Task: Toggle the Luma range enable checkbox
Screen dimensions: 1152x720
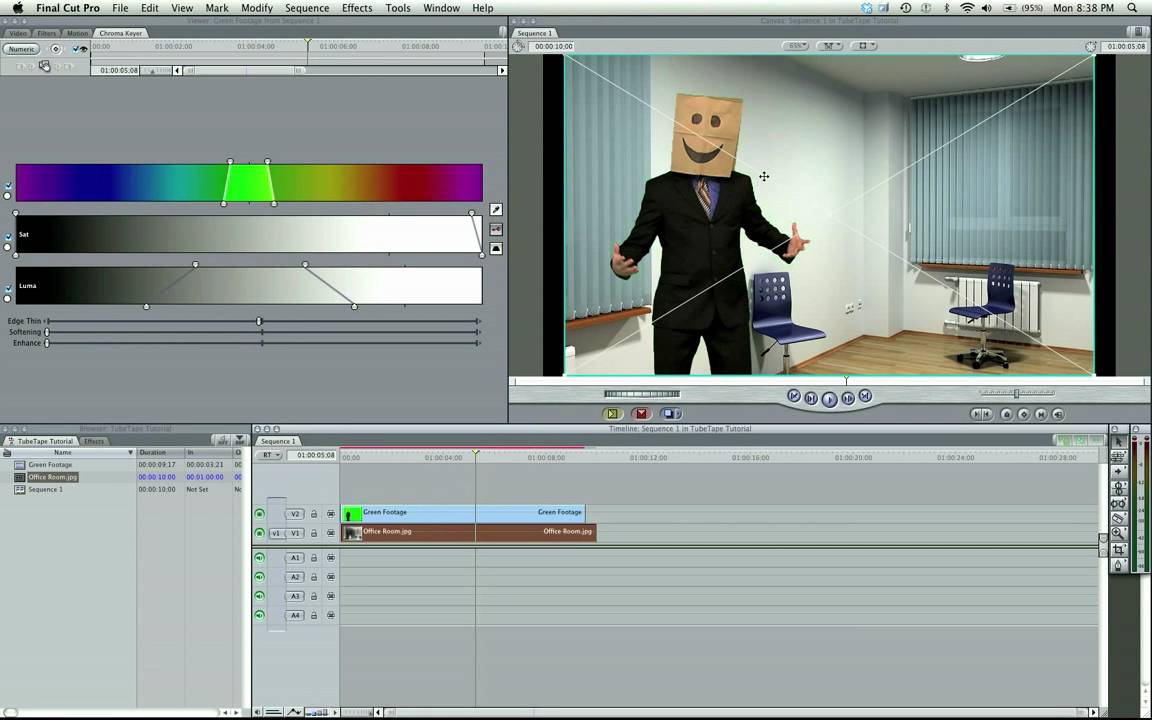Action: (8, 289)
